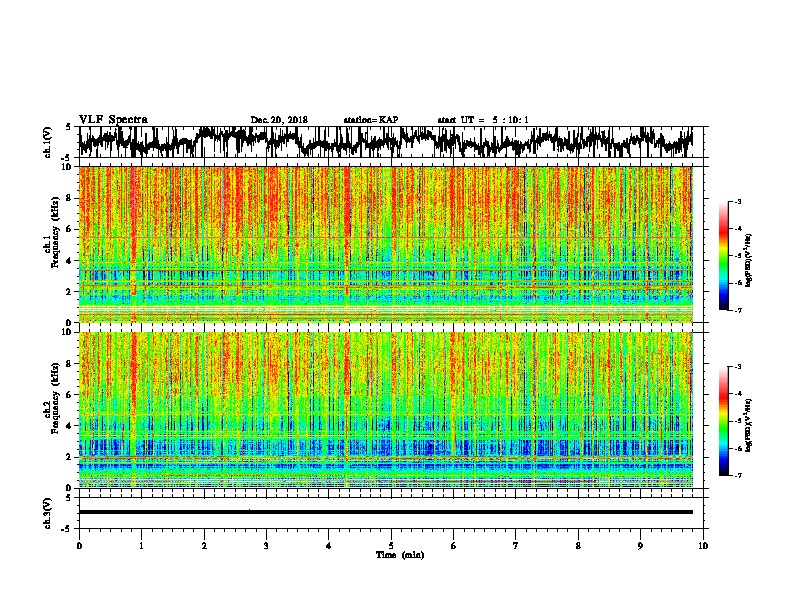This screenshot has width=792, height=612.
Task: Click the ch.2 spectrogram color scale bar
Action: pyautogui.click(x=723, y=421)
